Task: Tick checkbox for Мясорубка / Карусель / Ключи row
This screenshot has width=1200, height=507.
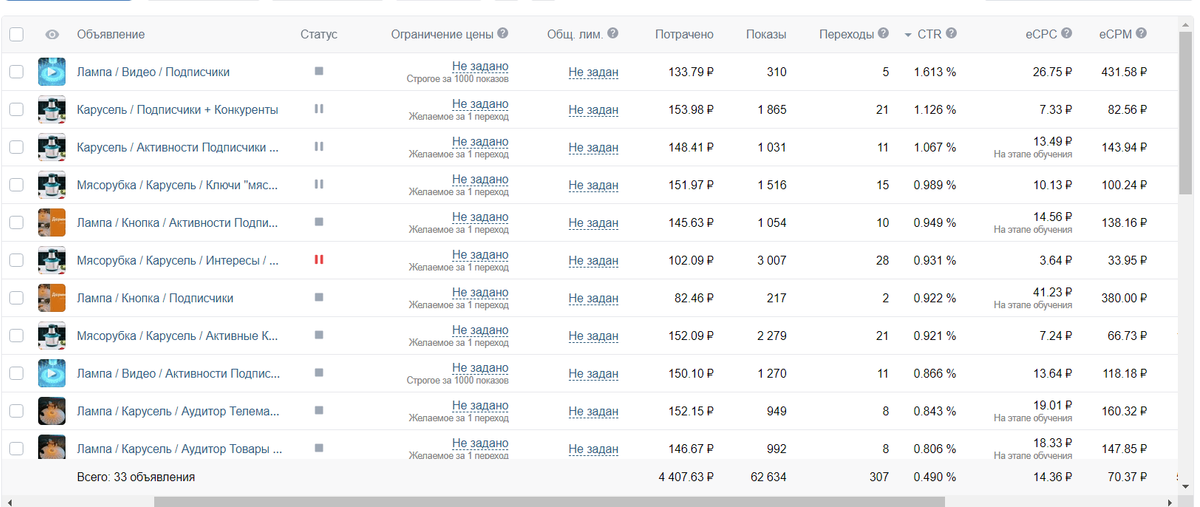Action: [x=16, y=185]
